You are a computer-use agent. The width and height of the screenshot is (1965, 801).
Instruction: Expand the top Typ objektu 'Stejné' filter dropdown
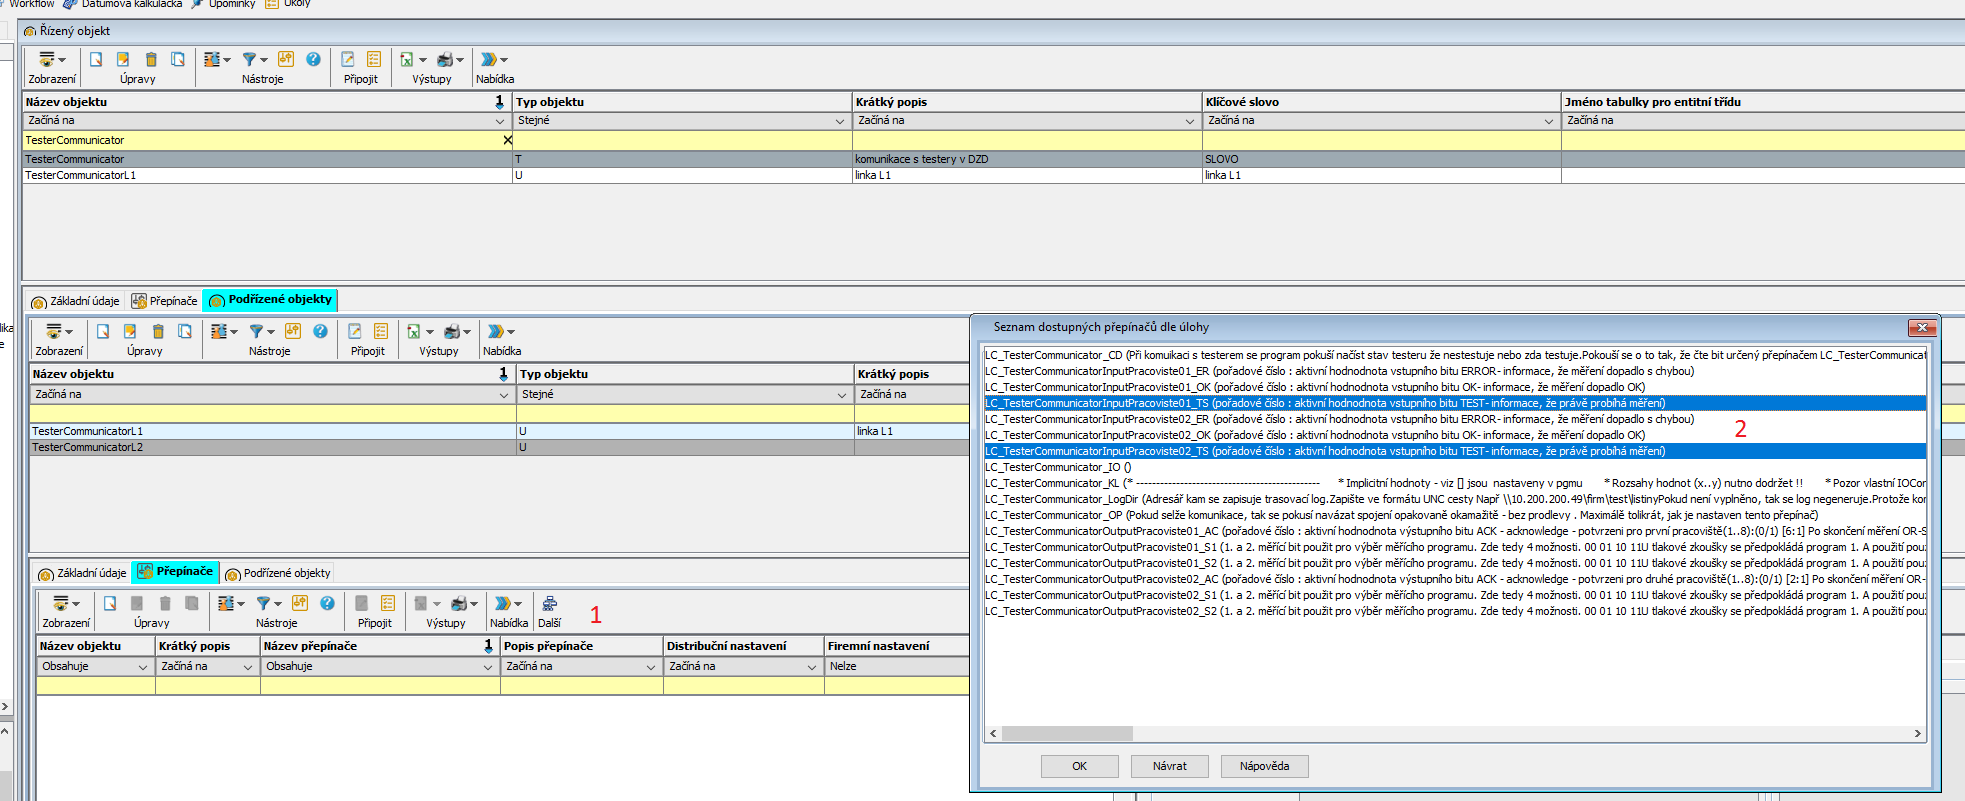(x=839, y=121)
